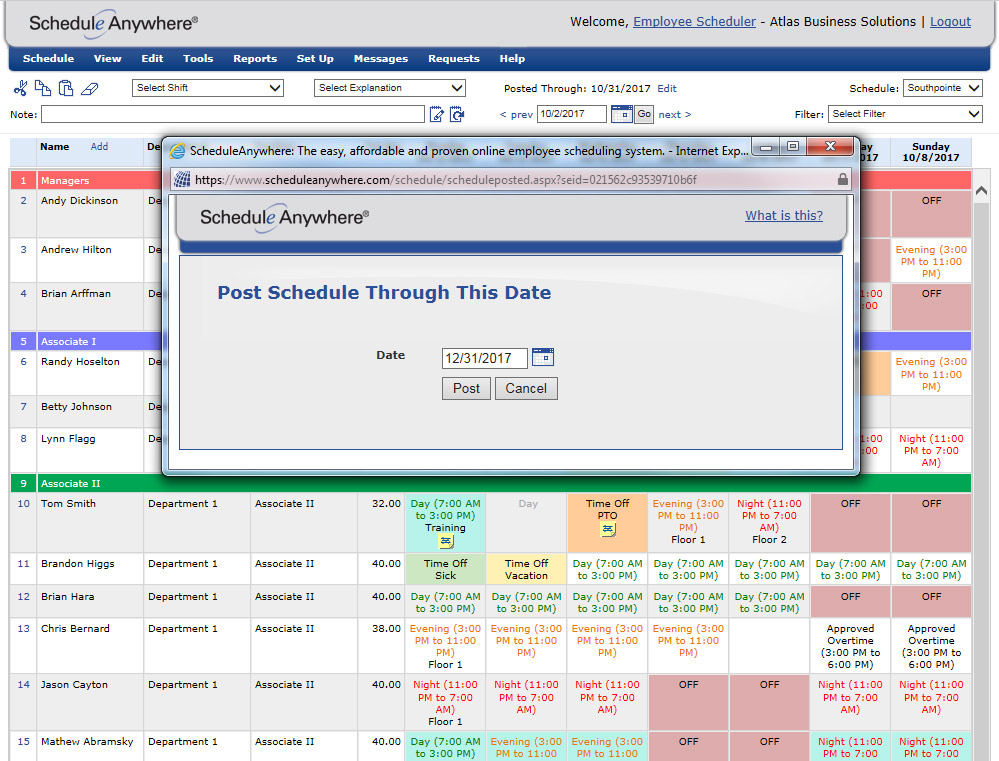Viewport: 999px width, 761px height.
Task: Open the Set Up menu
Action: pyautogui.click(x=315, y=59)
